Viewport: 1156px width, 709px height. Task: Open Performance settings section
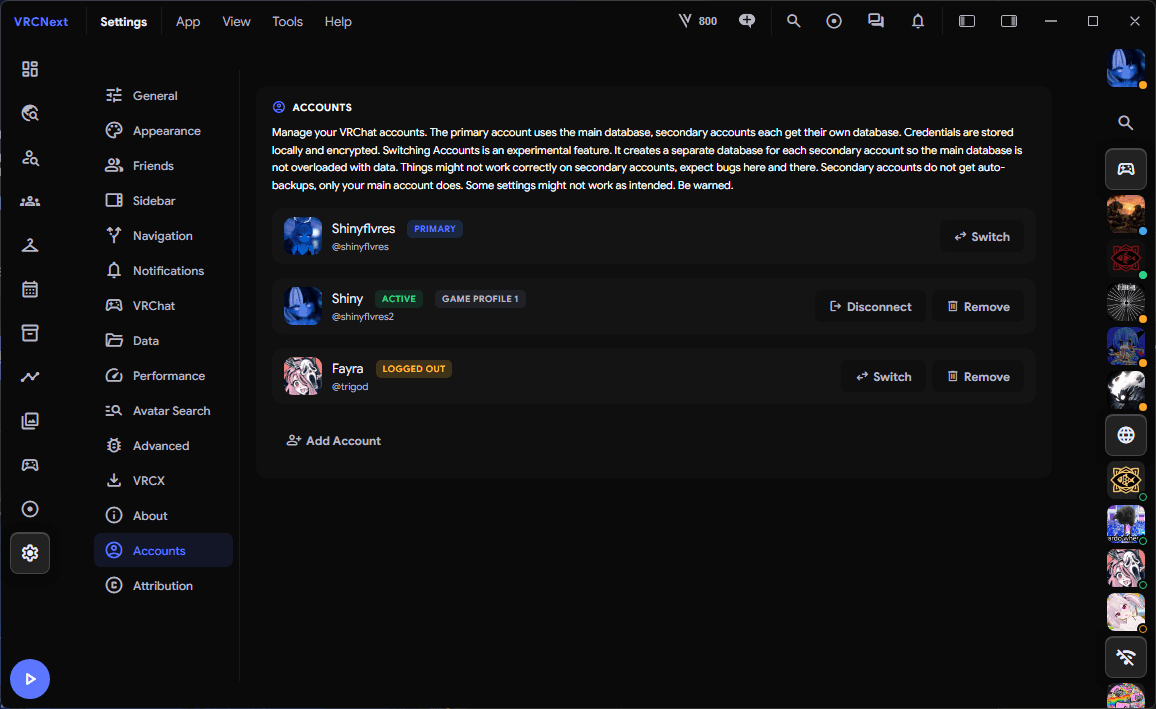tap(164, 376)
